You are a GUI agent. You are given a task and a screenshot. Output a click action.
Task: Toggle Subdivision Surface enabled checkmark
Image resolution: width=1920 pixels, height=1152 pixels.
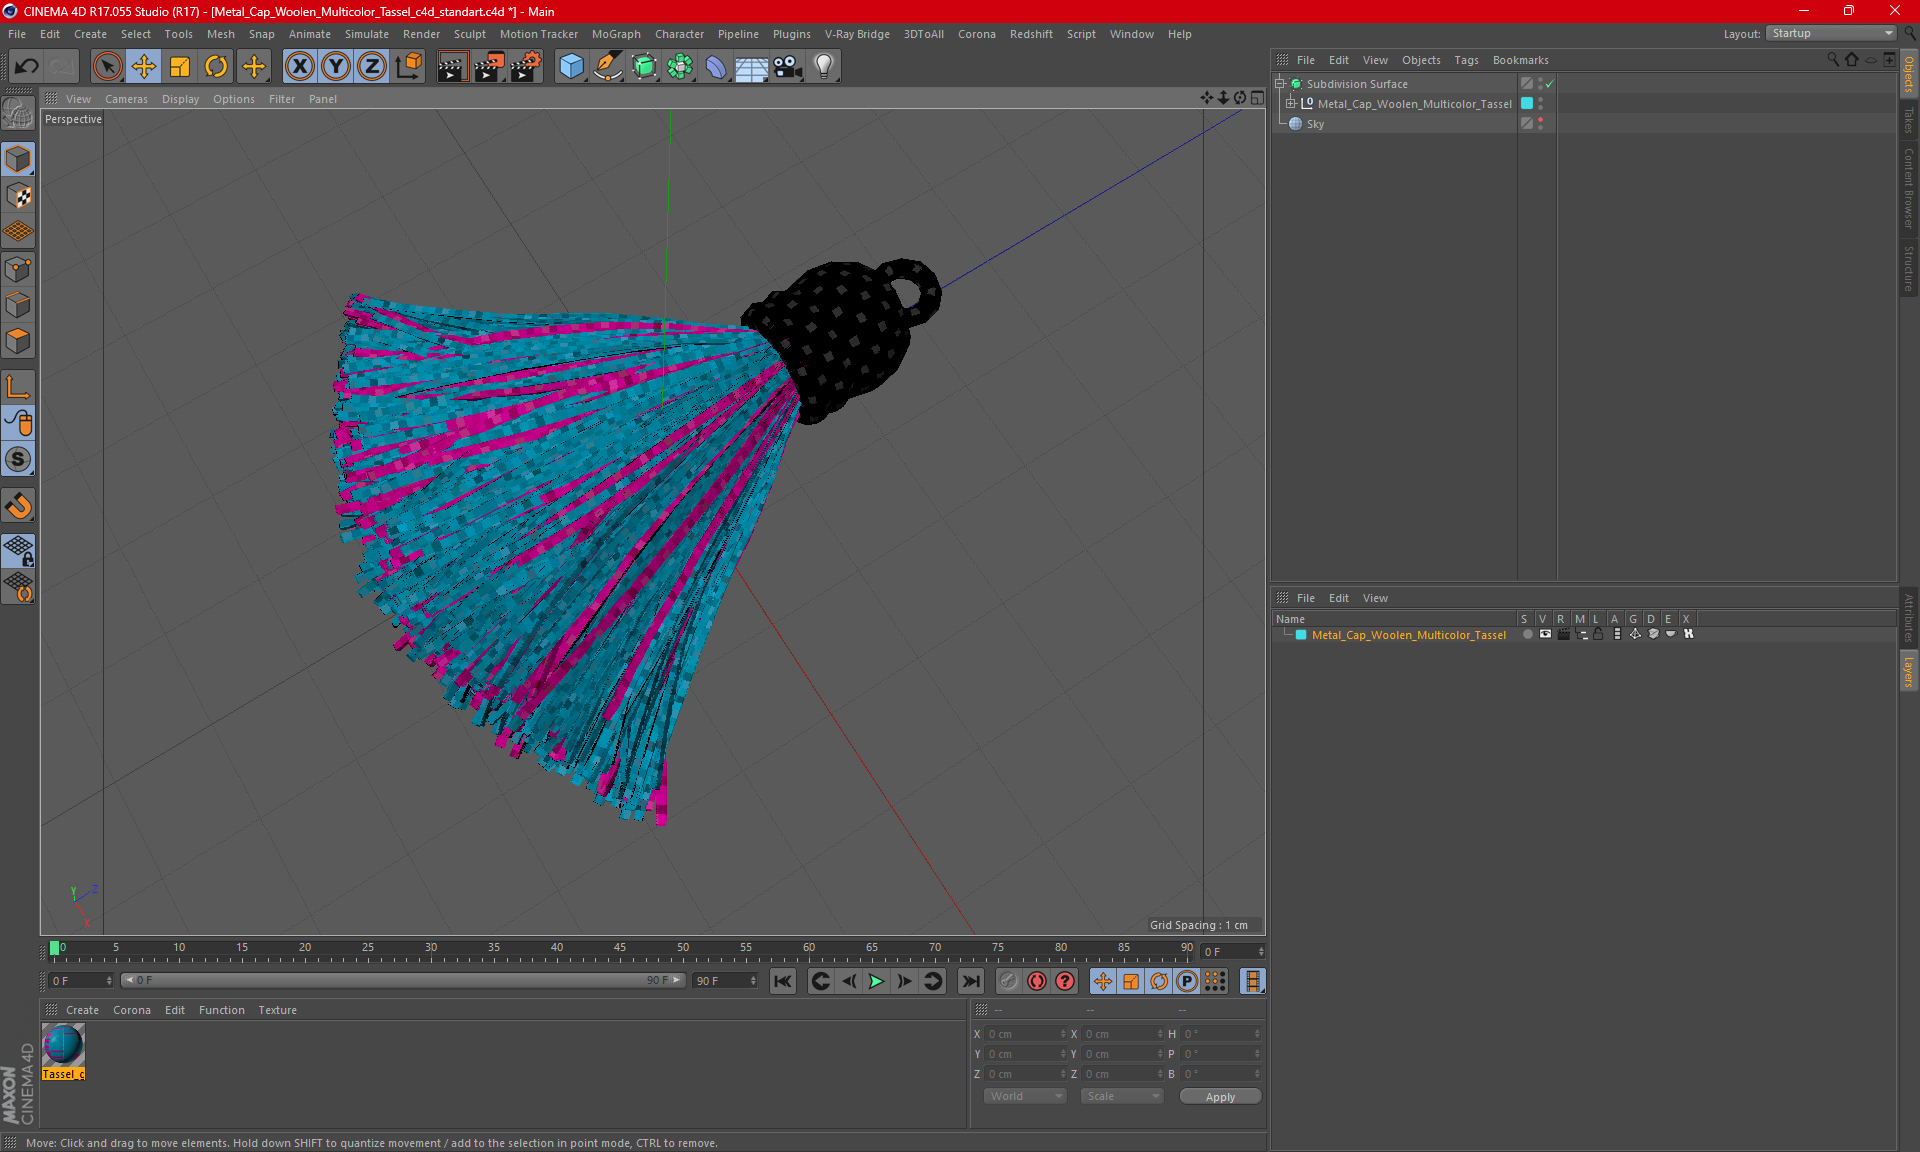pyautogui.click(x=1549, y=84)
